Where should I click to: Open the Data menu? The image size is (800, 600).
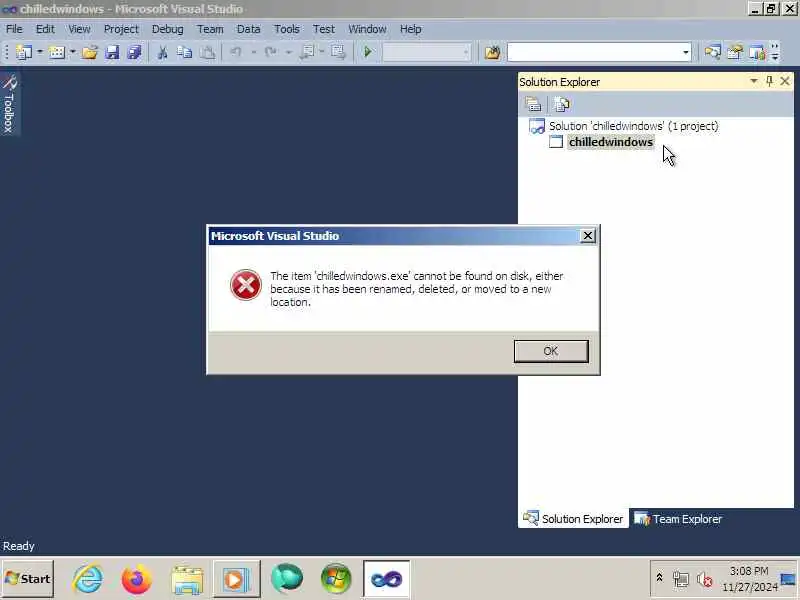click(x=248, y=29)
